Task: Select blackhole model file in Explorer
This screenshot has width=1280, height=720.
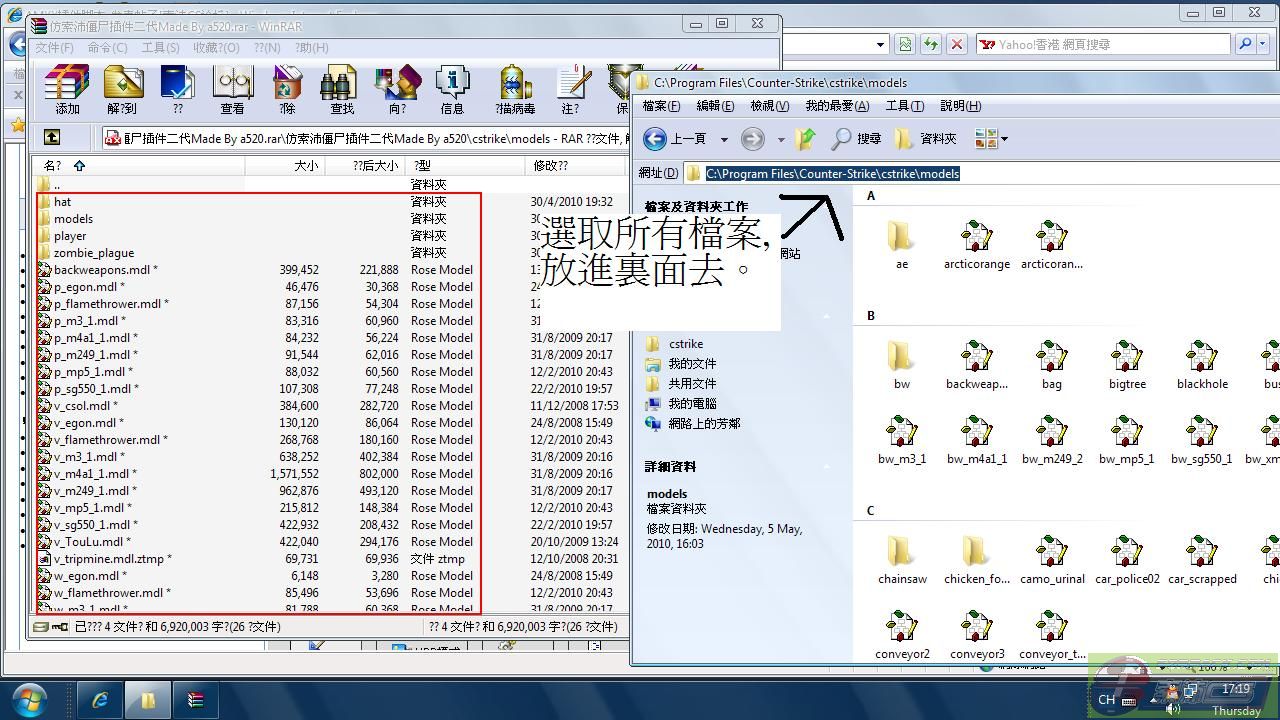Action: 1202,365
